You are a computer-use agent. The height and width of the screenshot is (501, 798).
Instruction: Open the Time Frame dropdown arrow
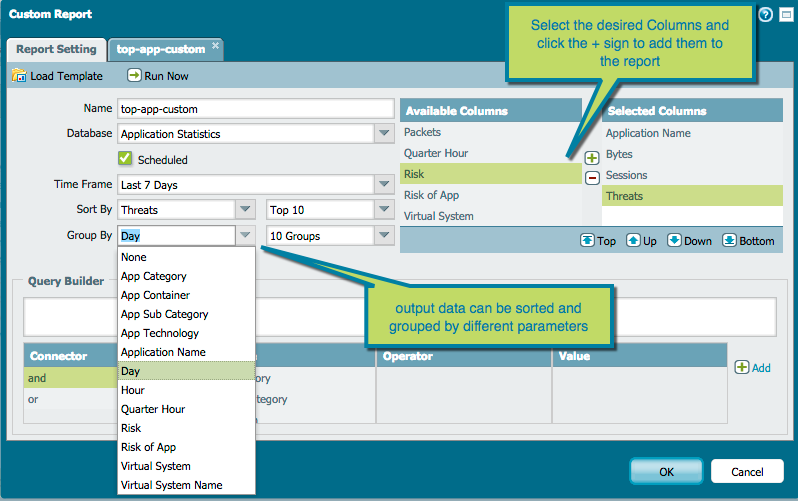pos(384,184)
